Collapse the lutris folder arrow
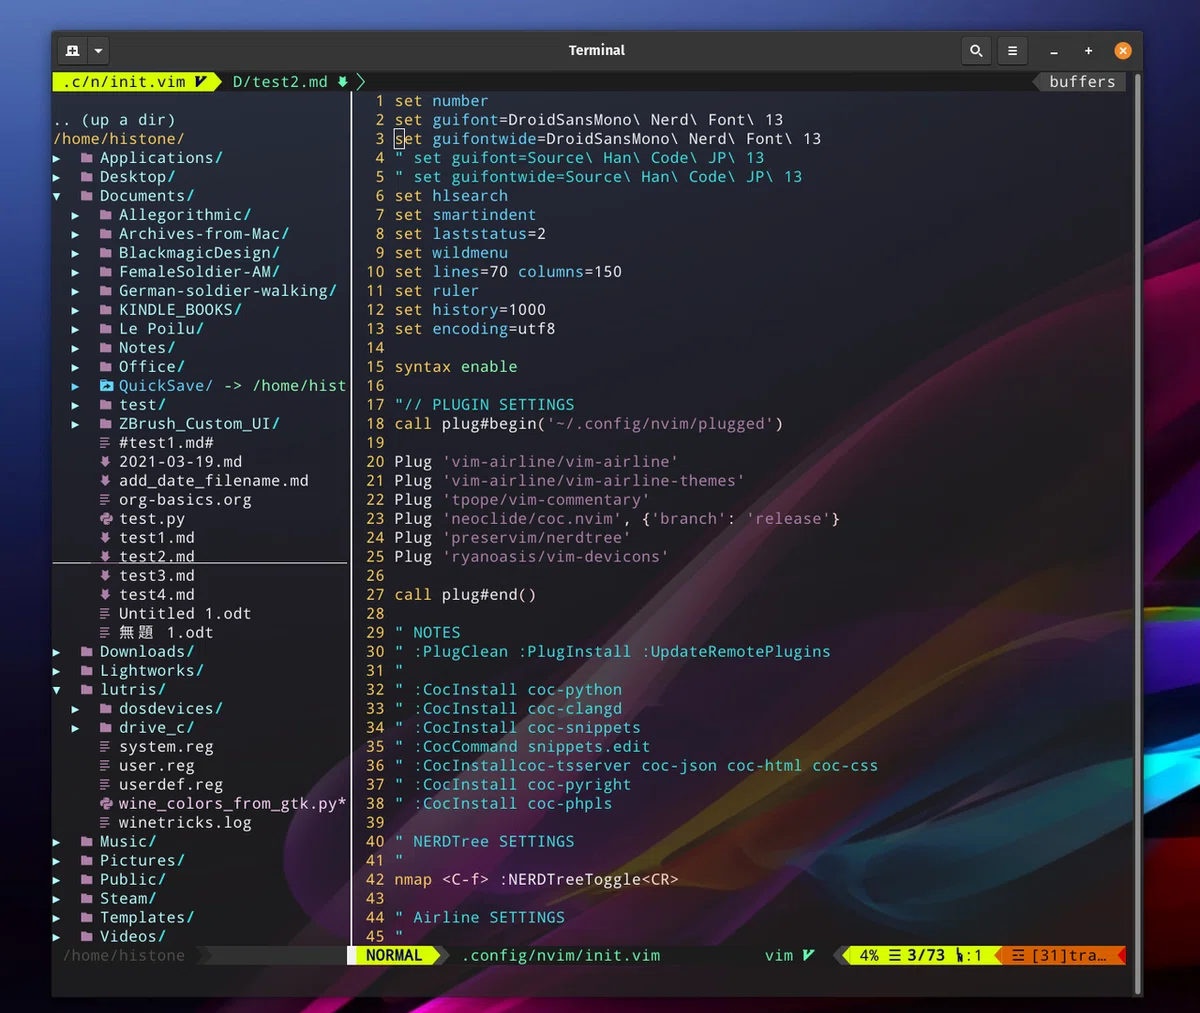This screenshot has width=1200, height=1013. click(57, 690)
